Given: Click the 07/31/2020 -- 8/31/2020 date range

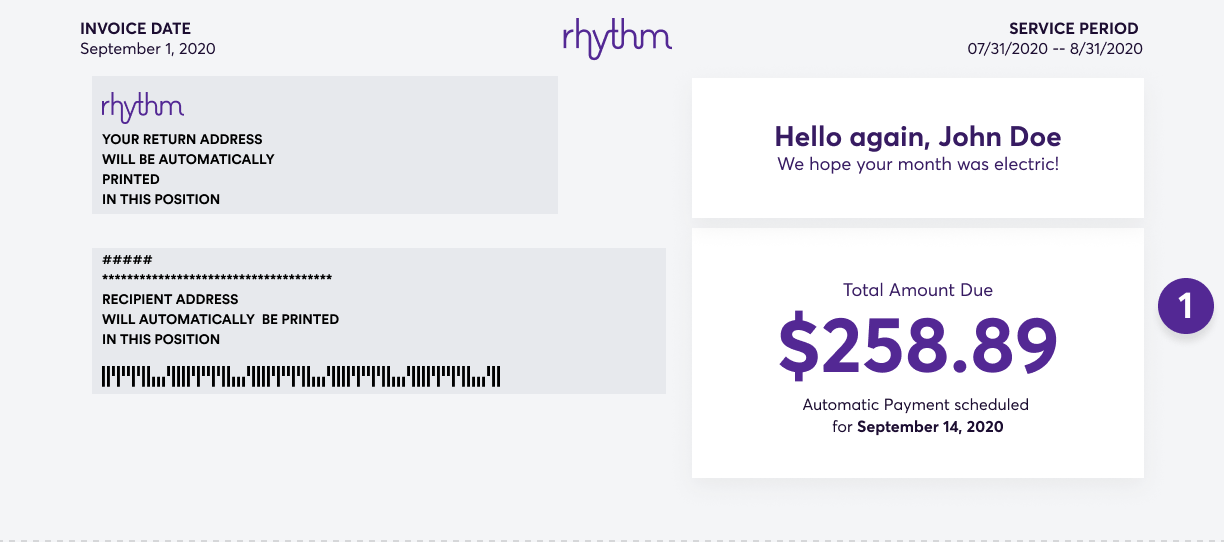Looking at the screenshot, I should [x=1055, y=48].
